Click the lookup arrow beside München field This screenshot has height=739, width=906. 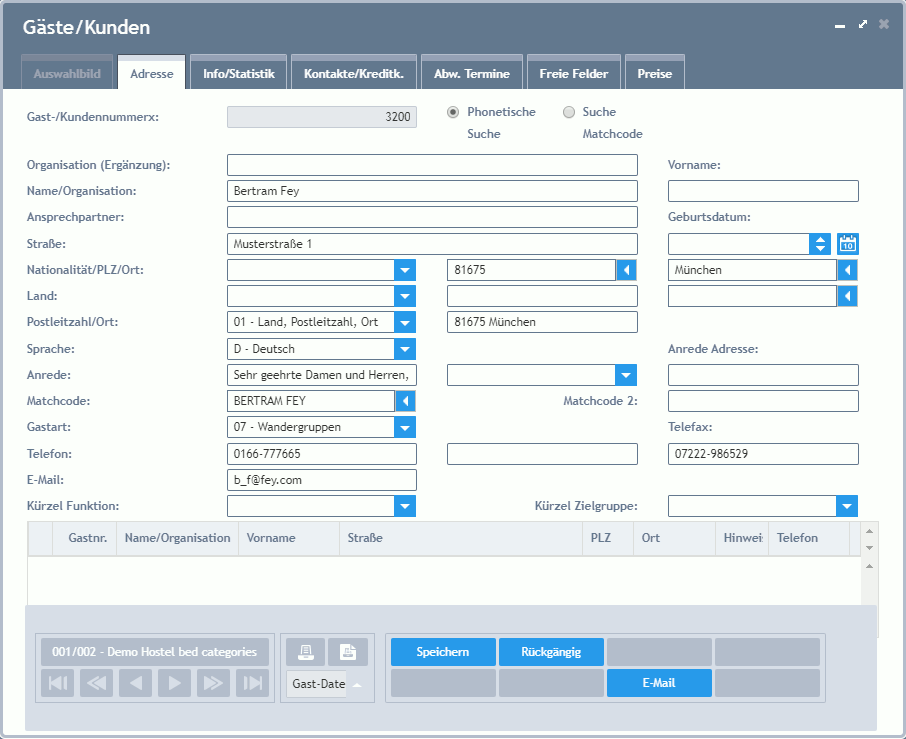(848, 270)
